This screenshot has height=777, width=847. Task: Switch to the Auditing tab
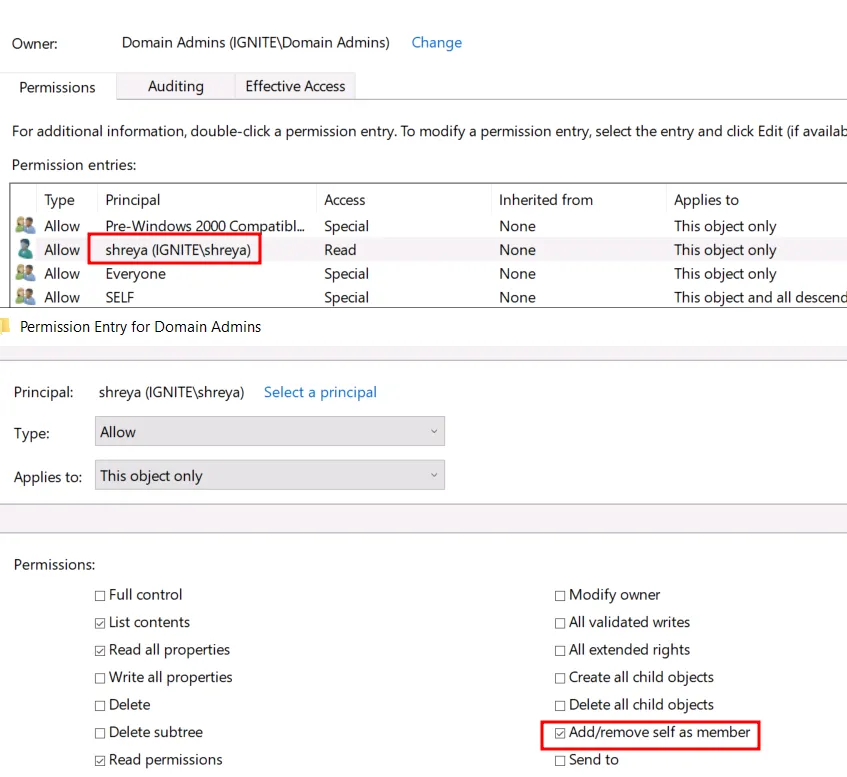(x=175, y=87)
